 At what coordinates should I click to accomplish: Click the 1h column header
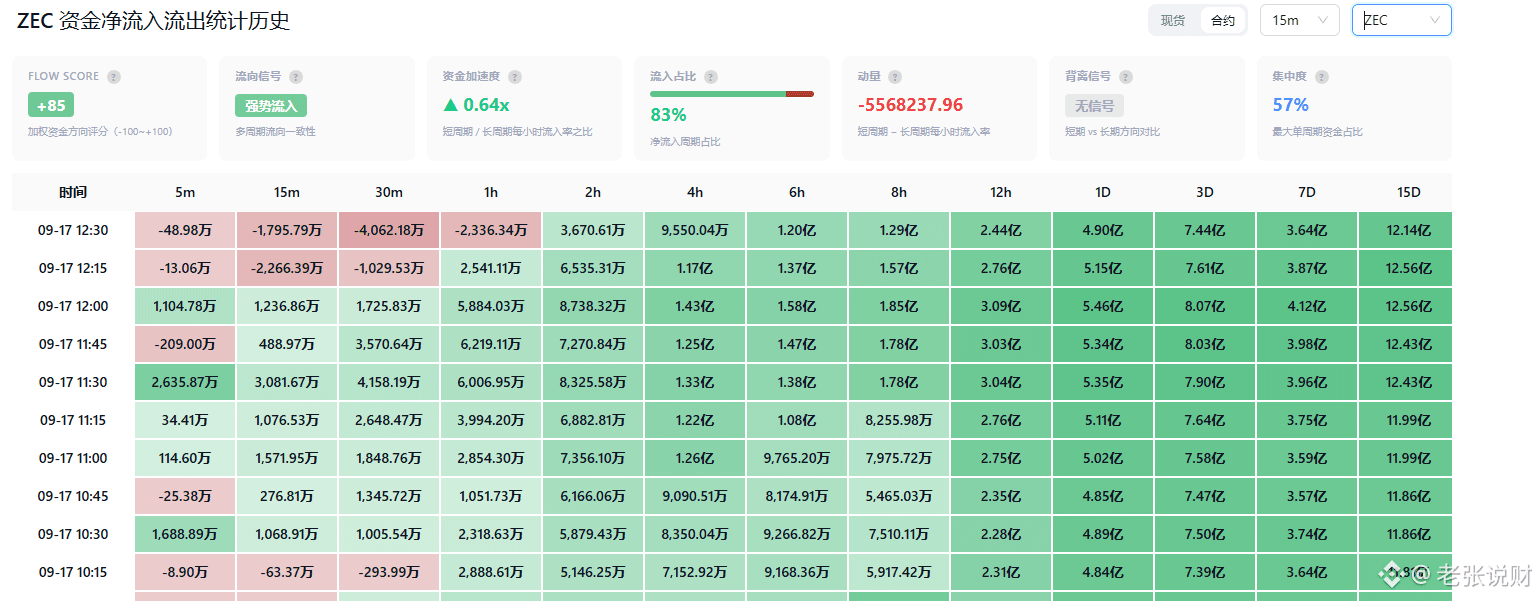coord(491,192)
